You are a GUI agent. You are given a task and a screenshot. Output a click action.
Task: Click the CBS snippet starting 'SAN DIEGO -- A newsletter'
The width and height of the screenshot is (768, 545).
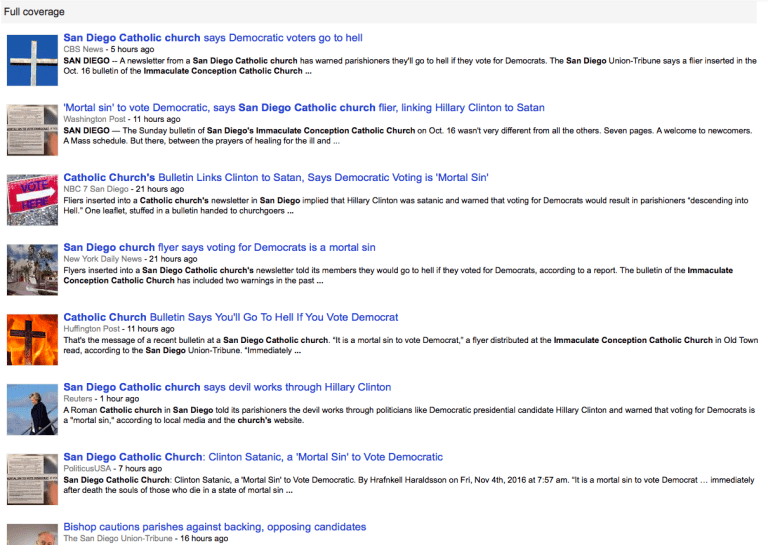410,66
